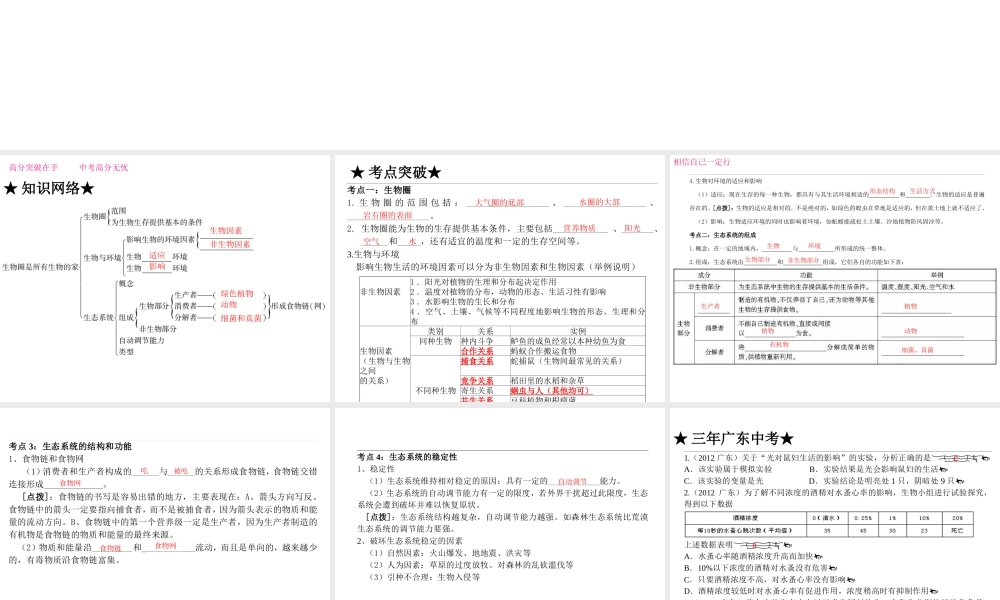Open the page thumbnail titled ★知识网络★
The width and height of the screenshot is (1000, 600).
pyautogui.click(x=165, y=278)
